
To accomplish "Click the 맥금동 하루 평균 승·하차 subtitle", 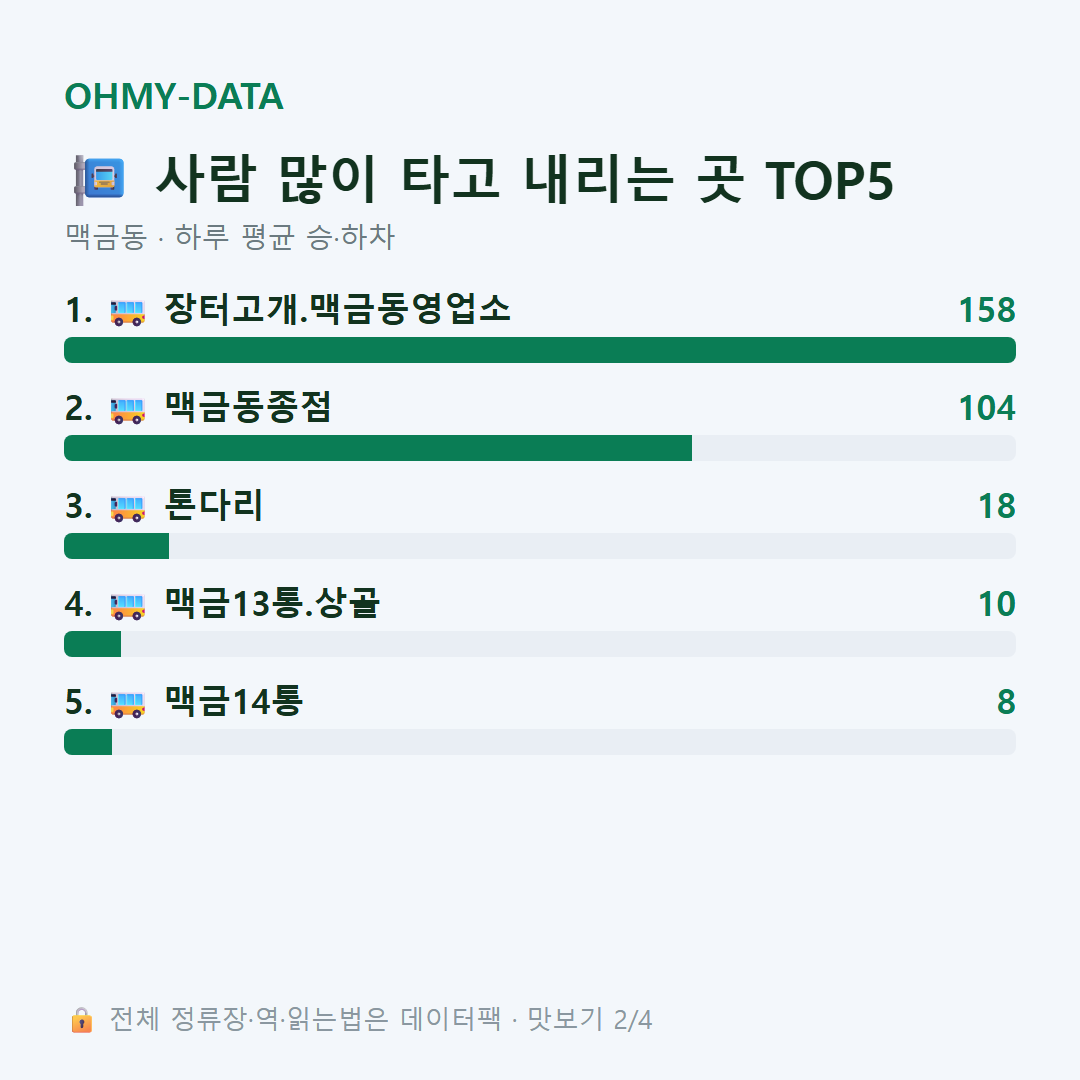I will (230, 237).
